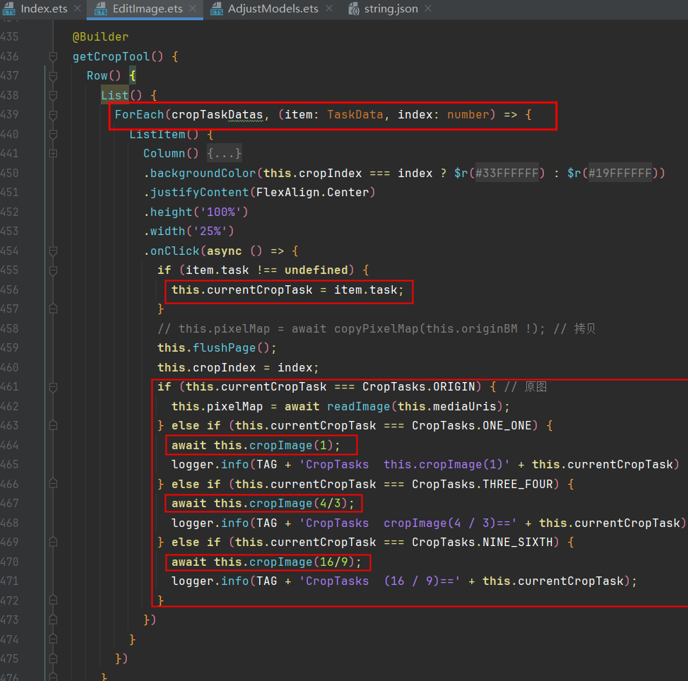Screen dimensions: 688x681
Task: Fold the onClick handler at line 454
Action: click(53, 251)
